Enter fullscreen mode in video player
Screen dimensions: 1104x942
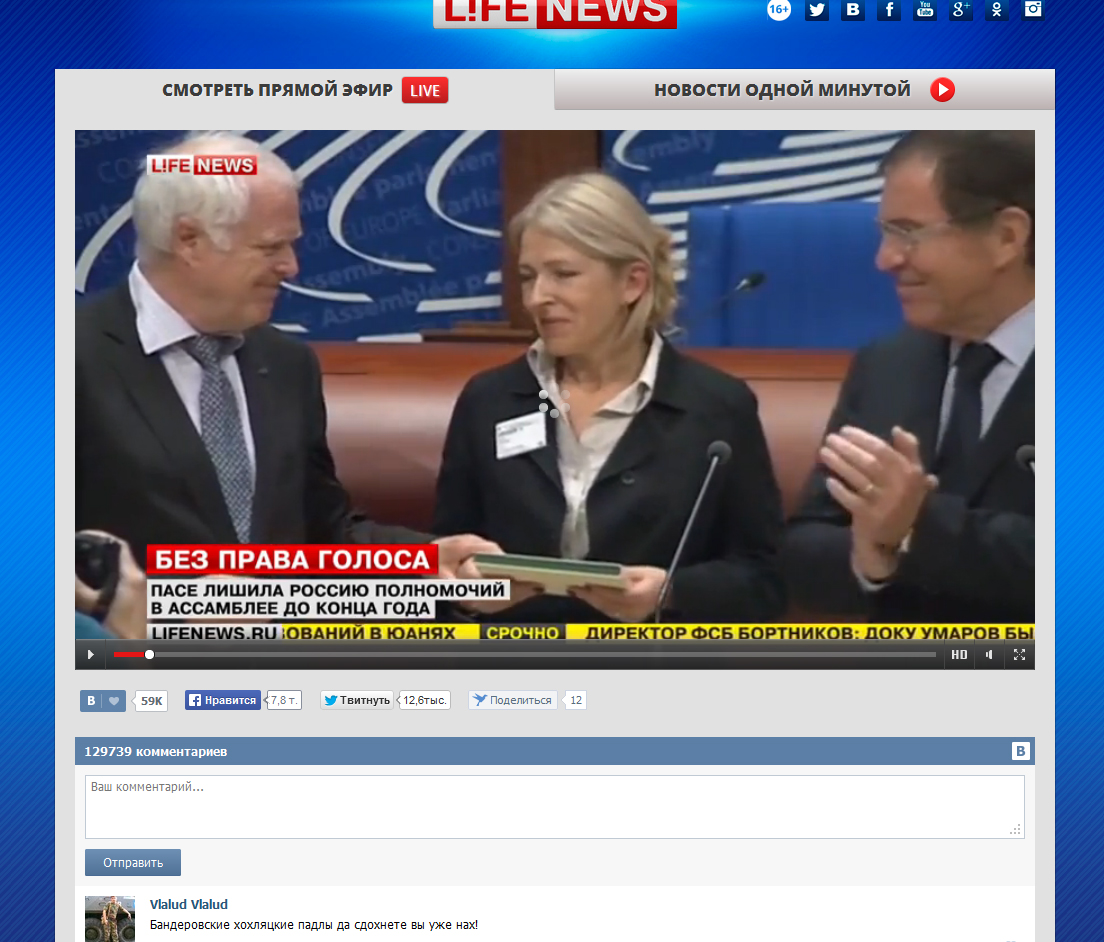(1020, 655)
